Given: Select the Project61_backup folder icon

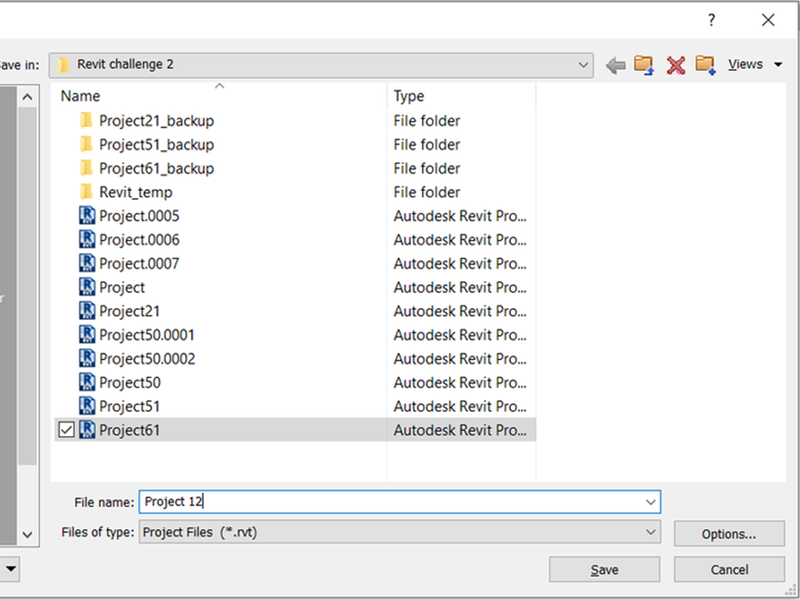Looking at the screenshot, I should coord(86,168).
